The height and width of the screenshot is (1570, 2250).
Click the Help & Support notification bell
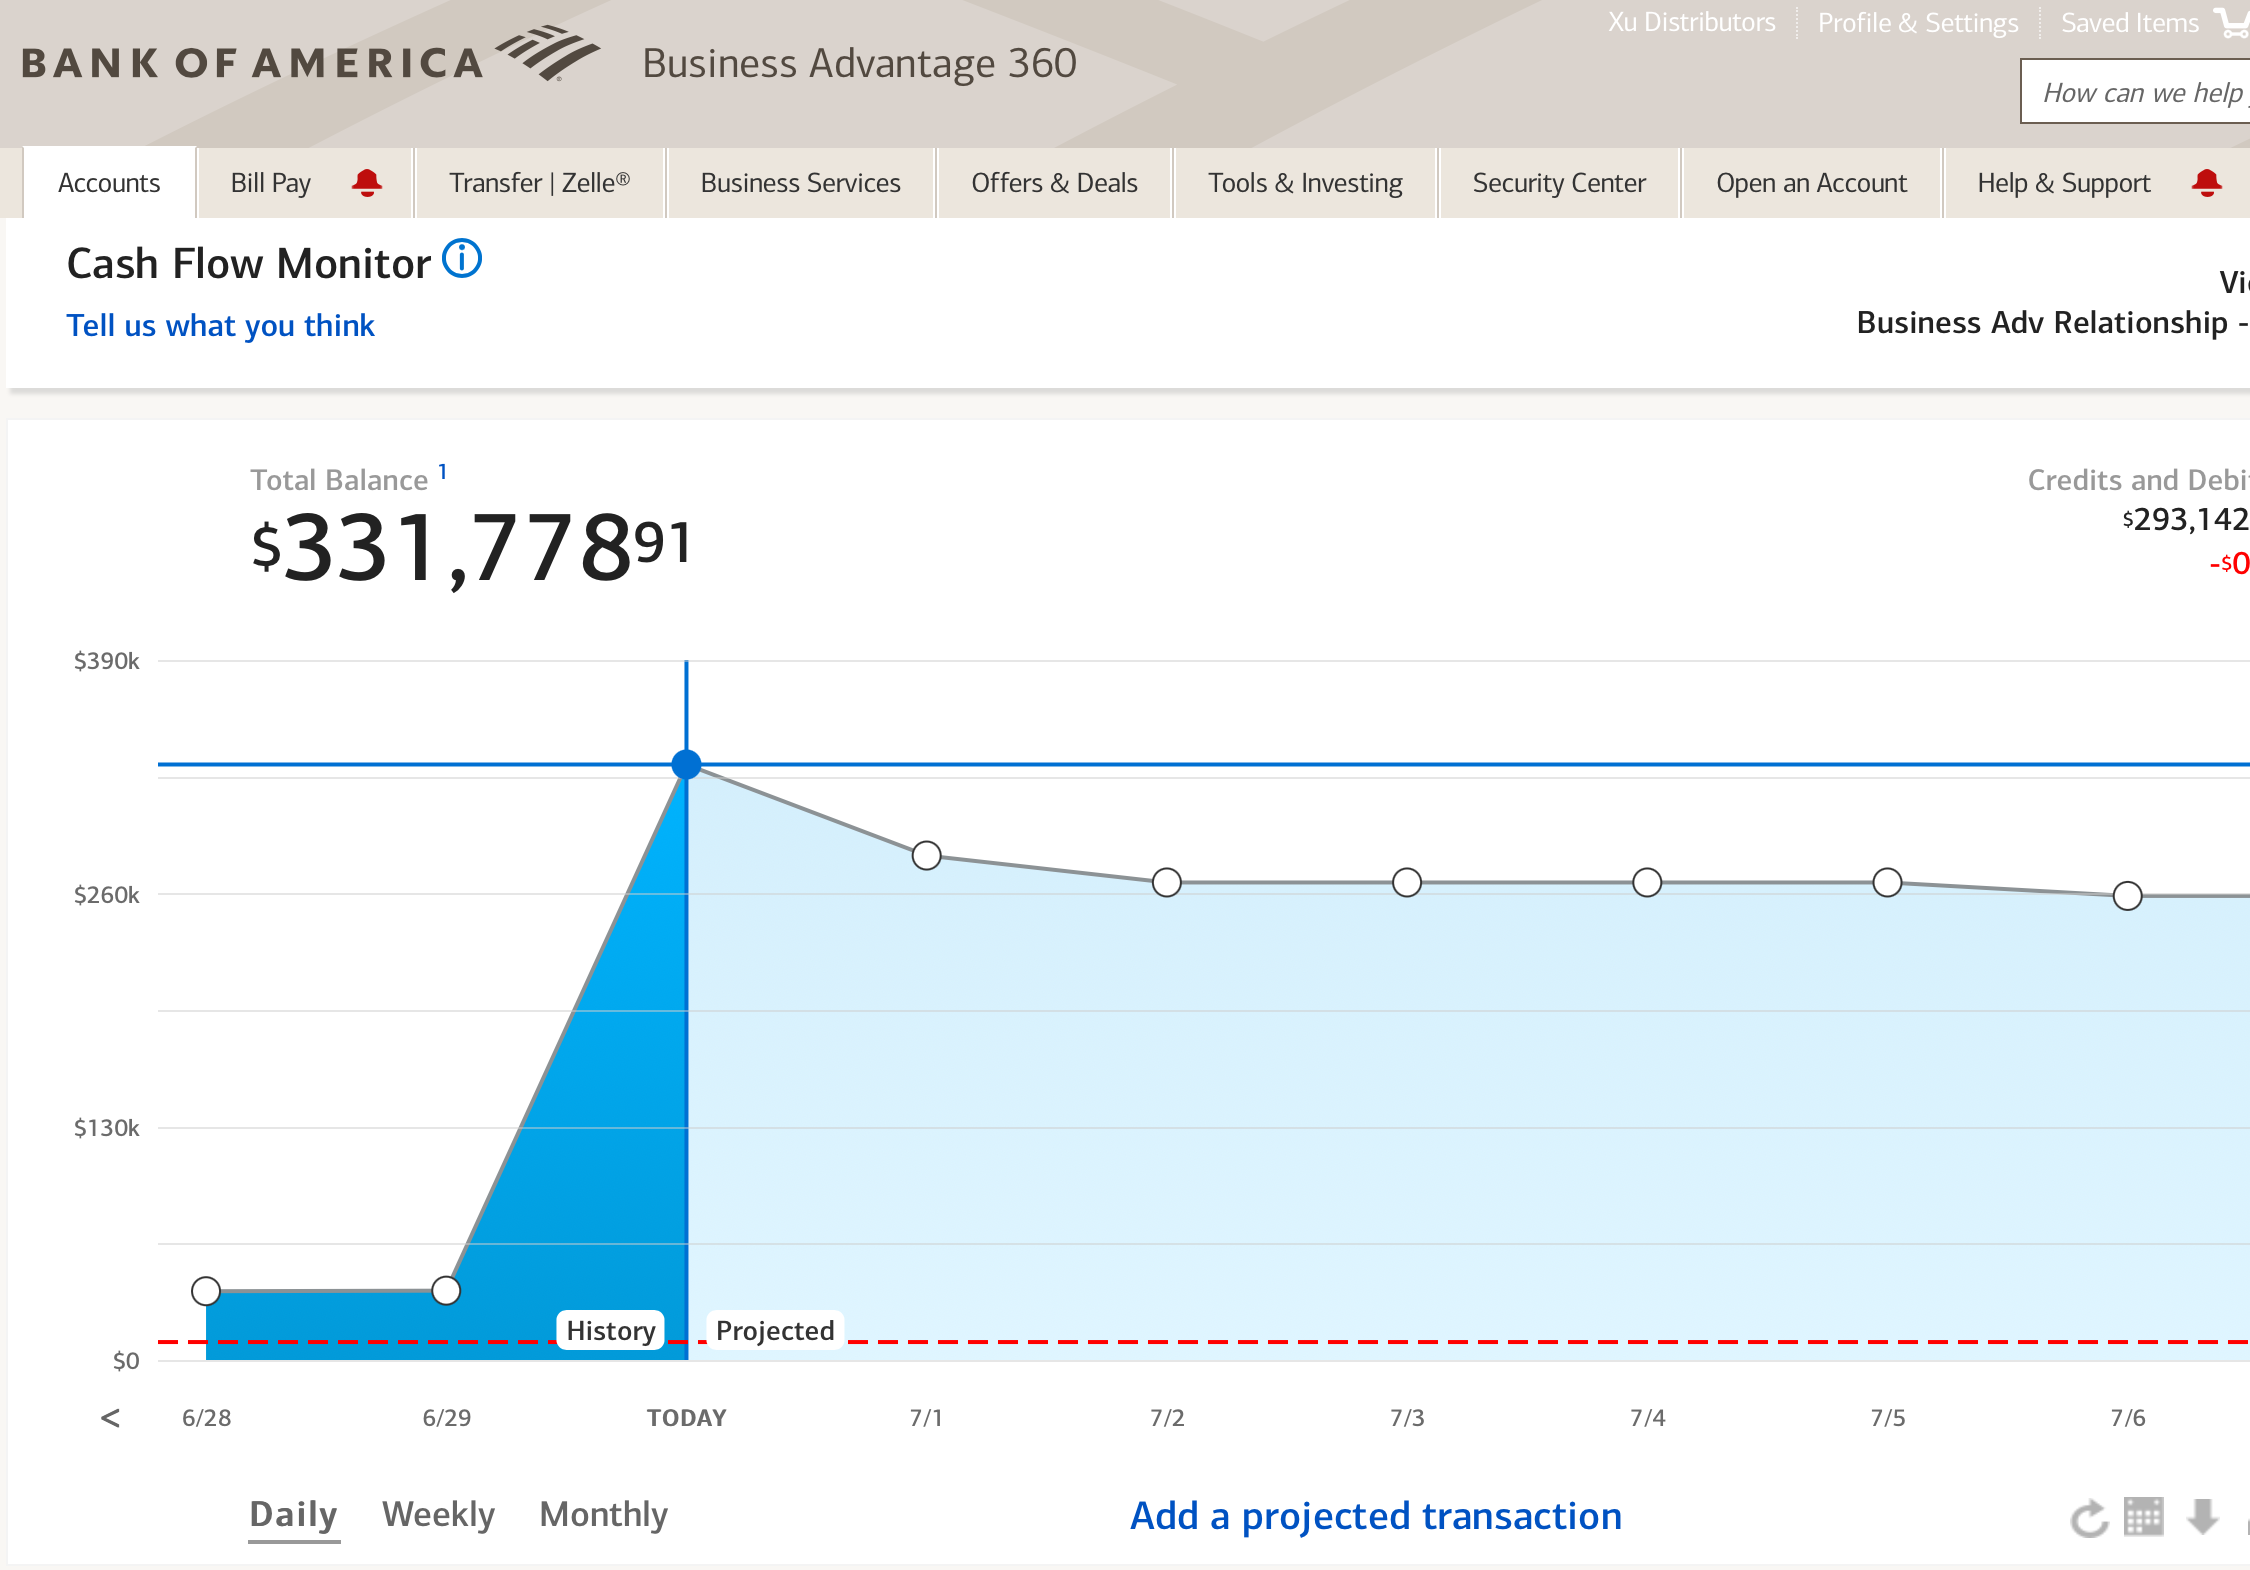pos(2206,183)
